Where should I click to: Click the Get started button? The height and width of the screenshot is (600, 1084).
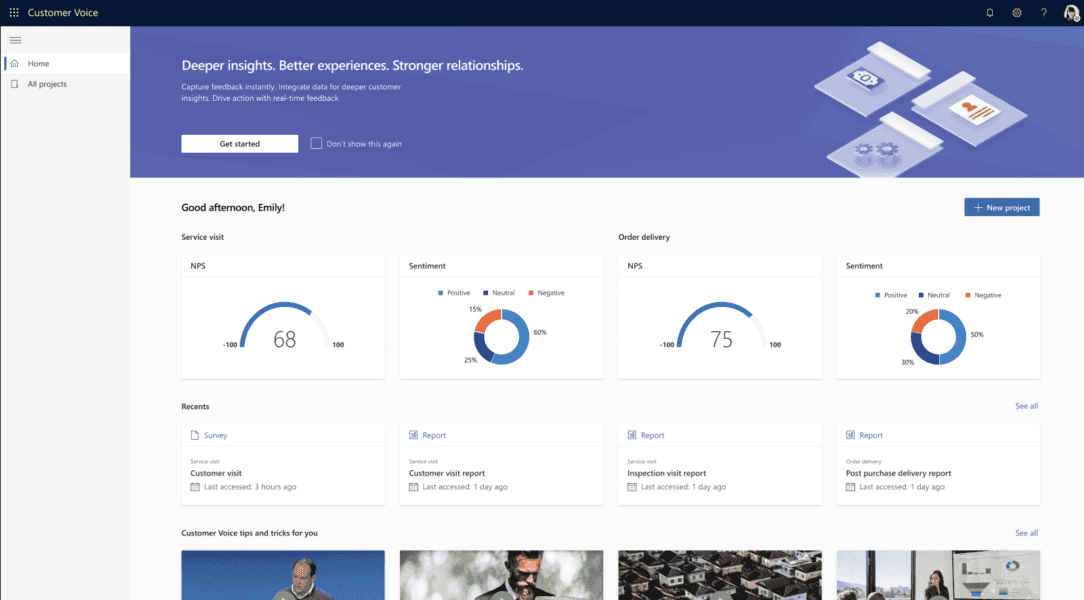(239, 143)
